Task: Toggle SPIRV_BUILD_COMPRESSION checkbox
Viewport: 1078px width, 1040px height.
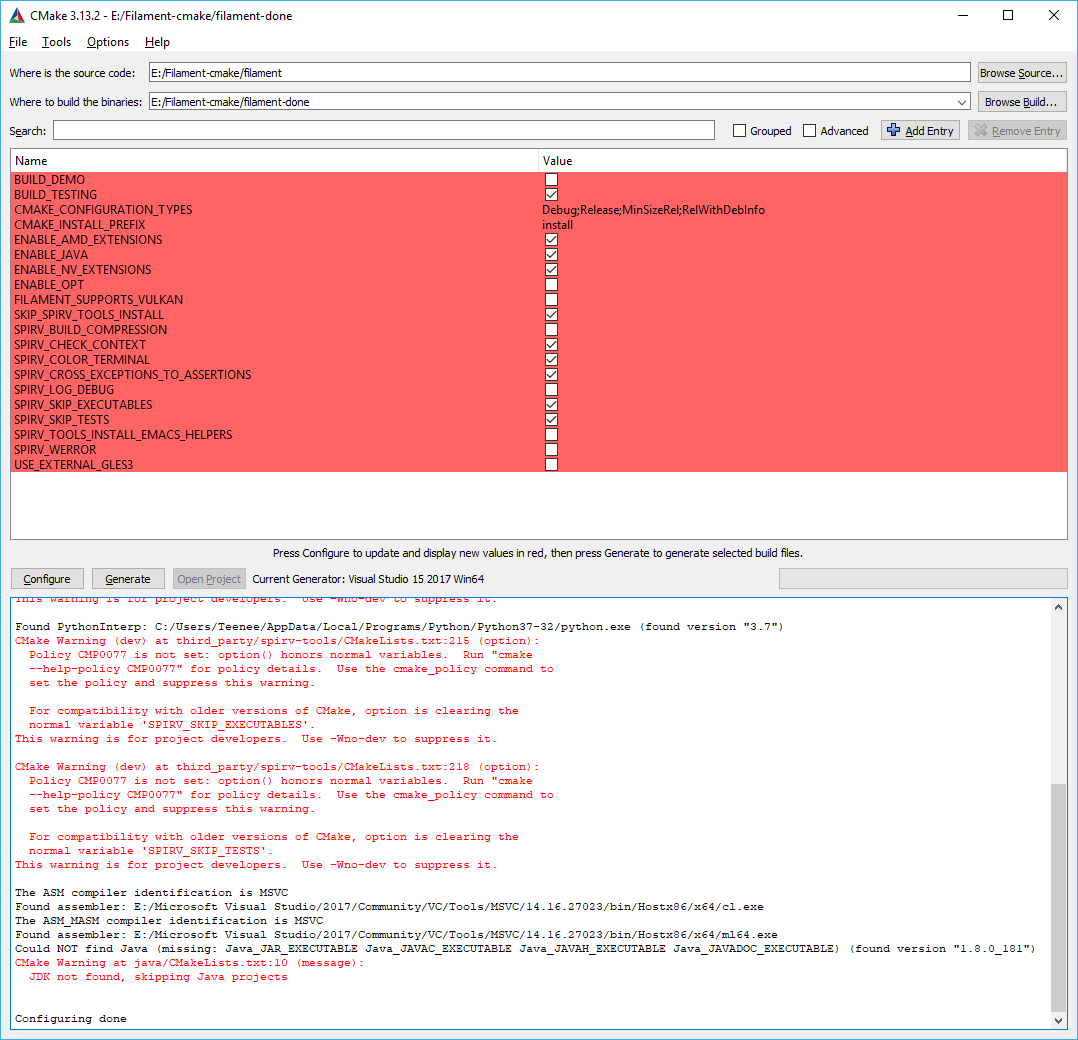Action: [551, 329]
